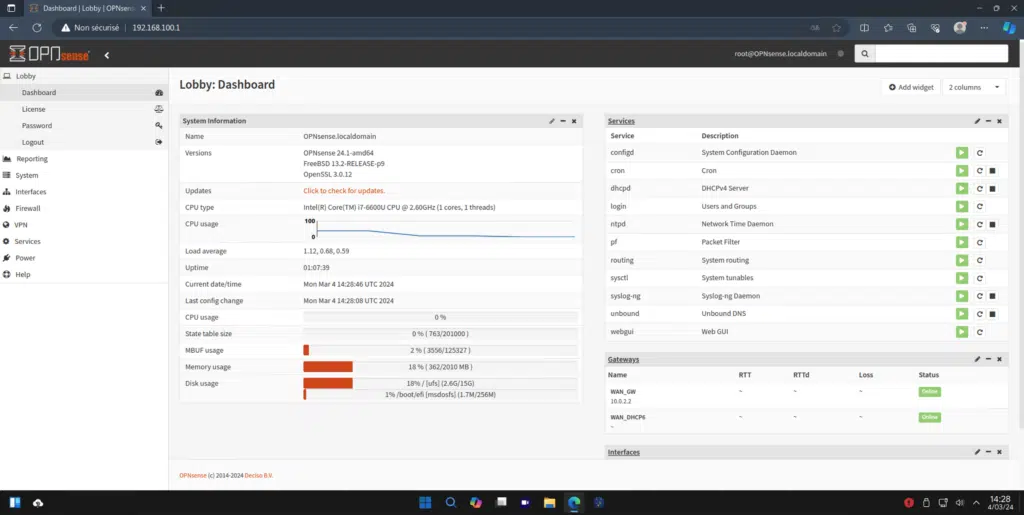Collapse the Services widget
Screen dimensions: 1024x515
989,121
